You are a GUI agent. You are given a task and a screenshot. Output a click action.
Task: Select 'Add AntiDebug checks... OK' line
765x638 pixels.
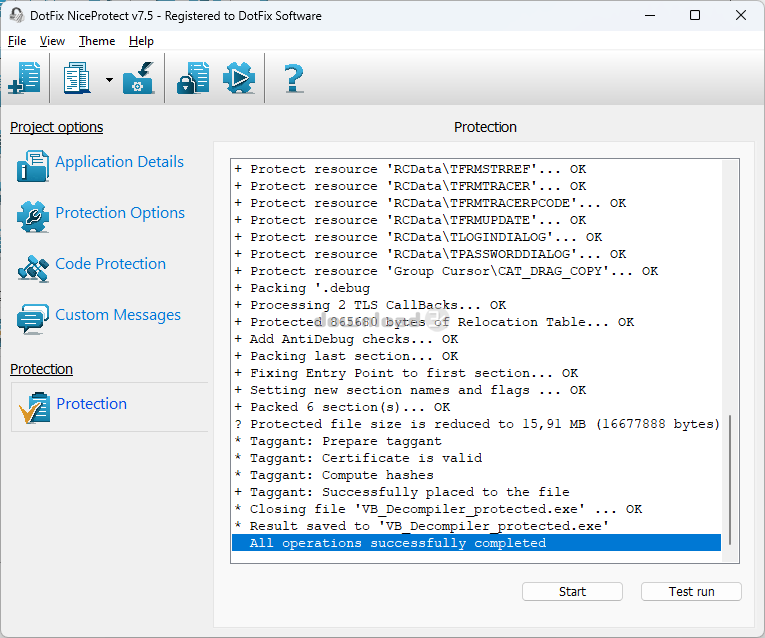click(x=476, y=339)
